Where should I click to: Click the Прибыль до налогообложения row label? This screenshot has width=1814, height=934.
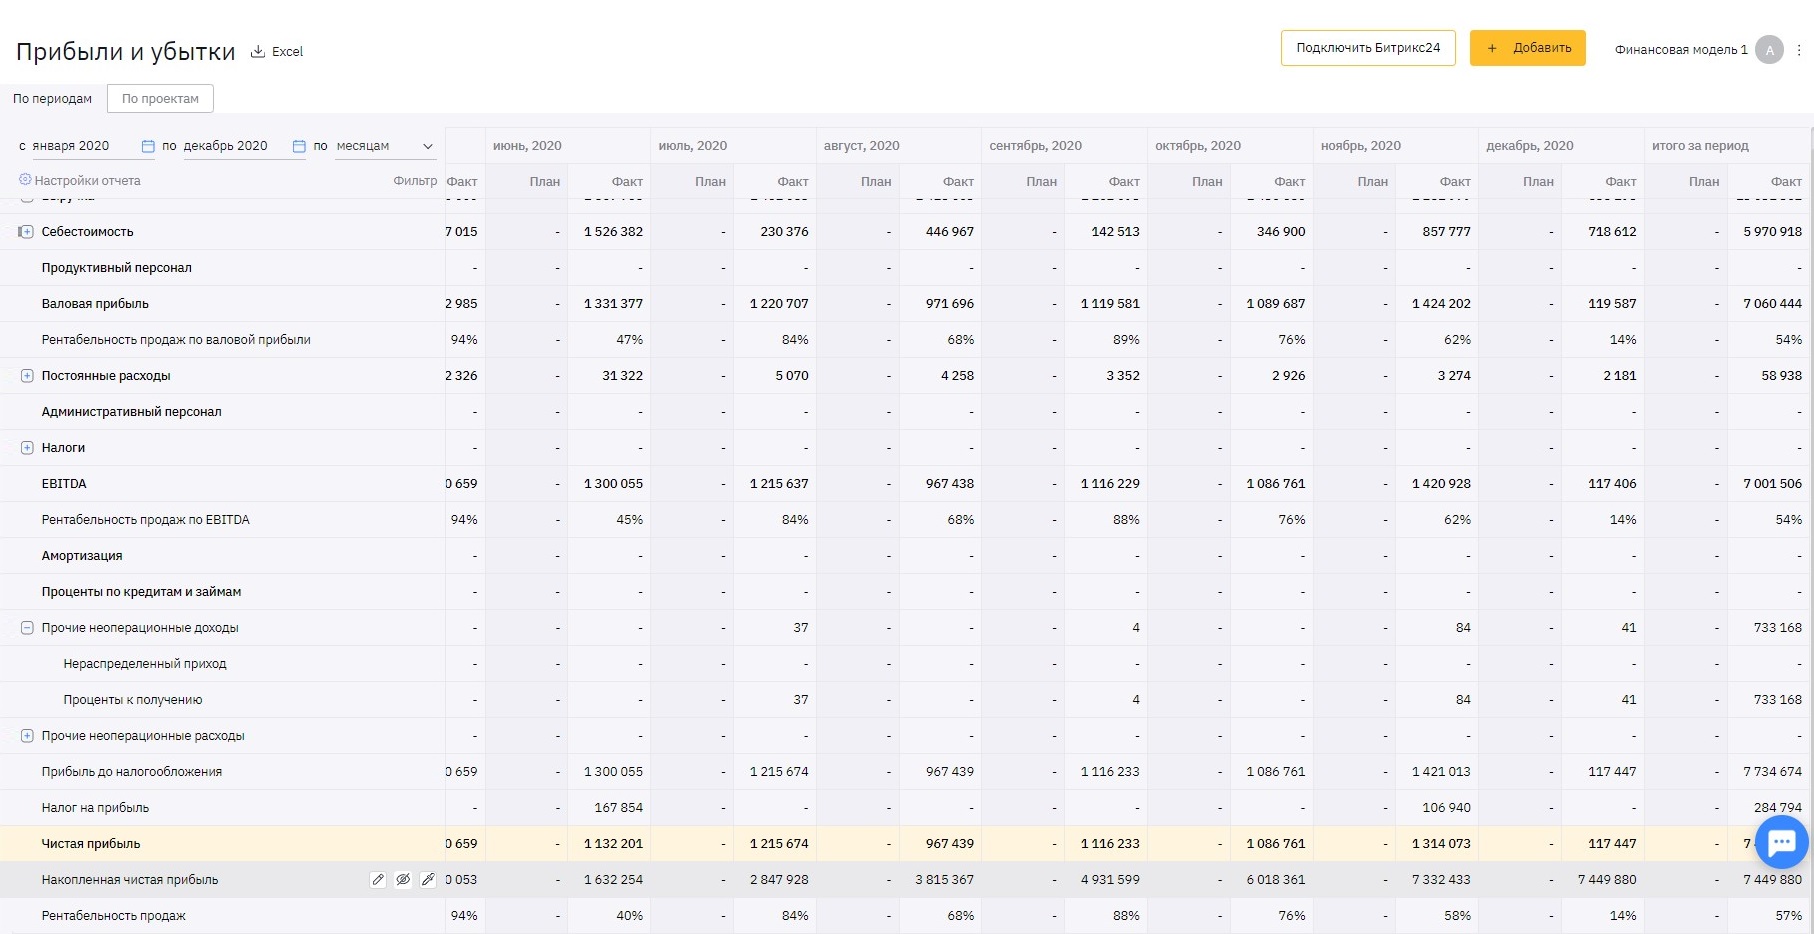(x=132, y=772)
